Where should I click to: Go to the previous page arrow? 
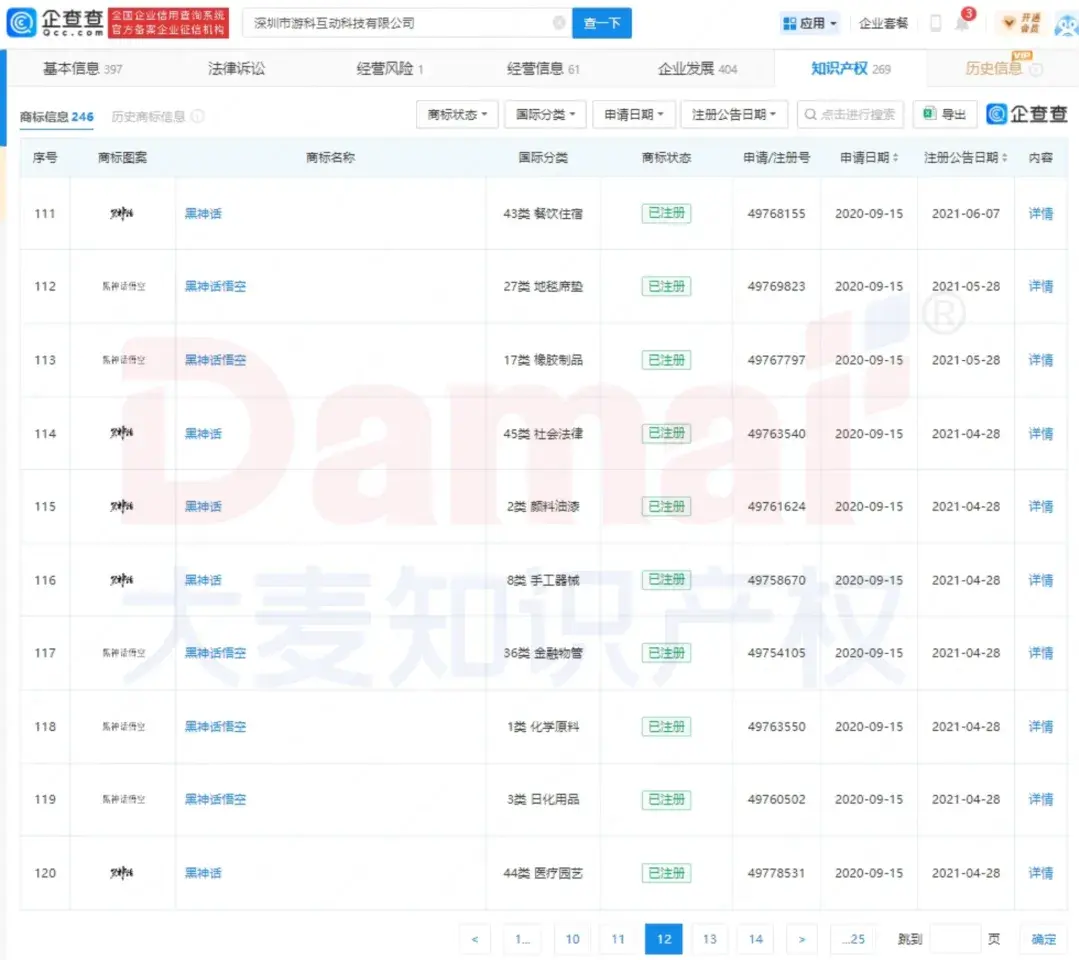(x=475, y=939)
